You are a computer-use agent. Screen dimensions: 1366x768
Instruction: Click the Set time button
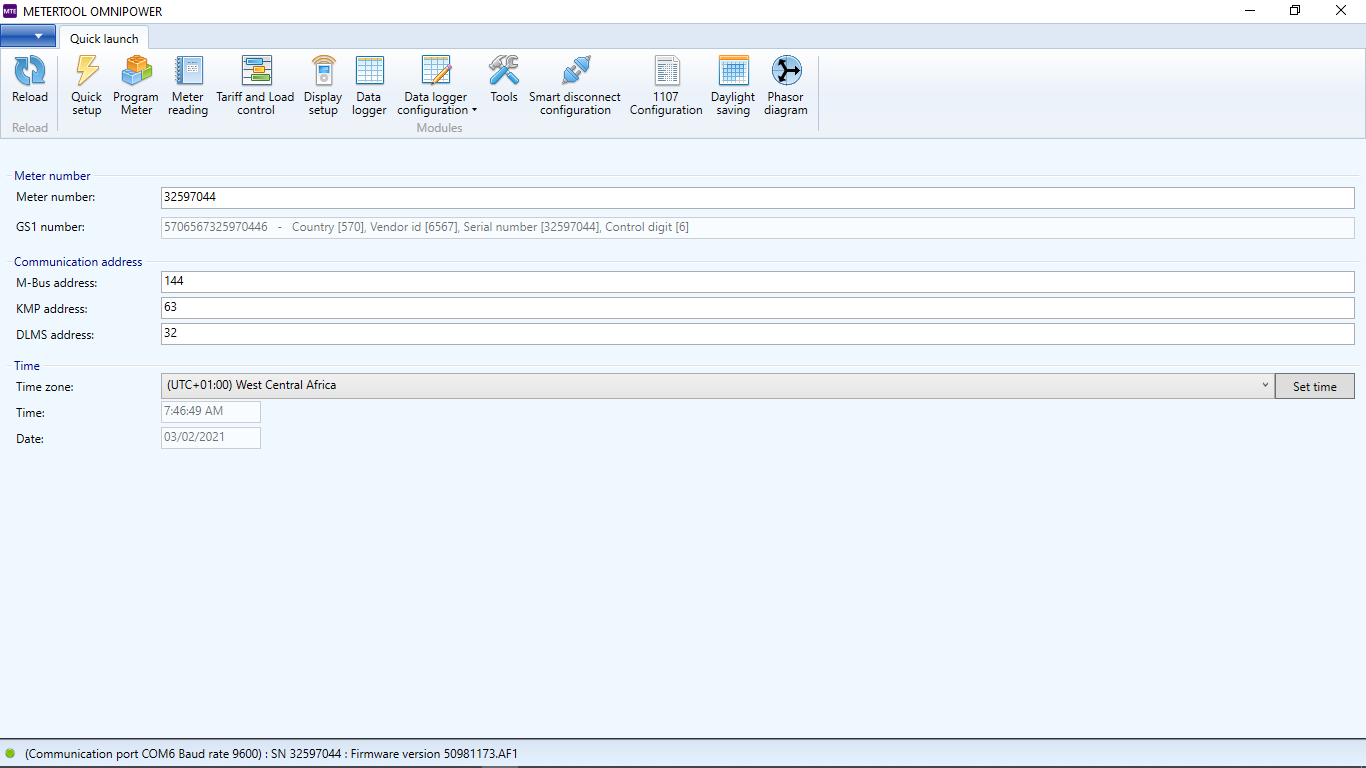coord(1315,386)
